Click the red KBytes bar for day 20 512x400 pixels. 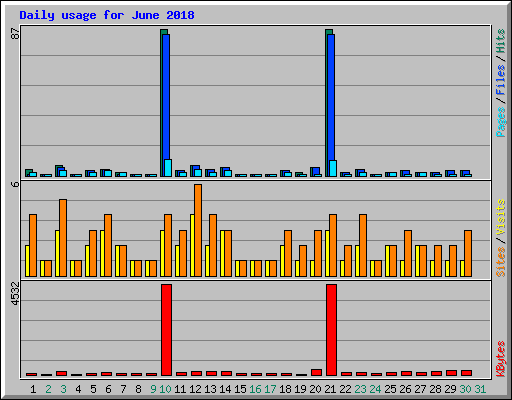coord(316,373)
